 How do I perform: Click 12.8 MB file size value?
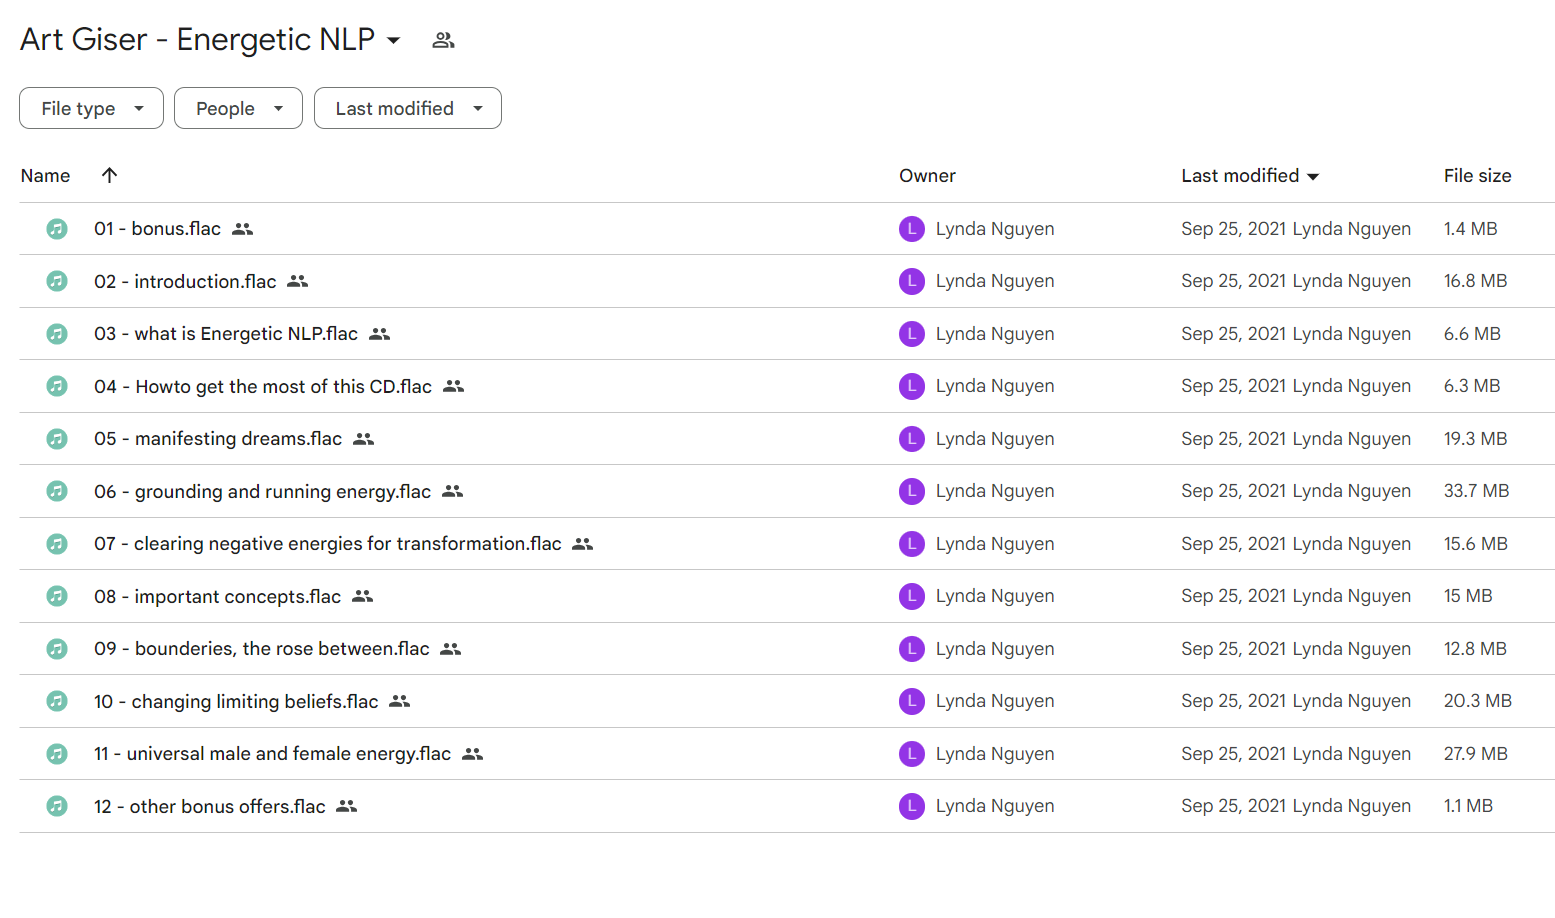[x=1475, y=649]
